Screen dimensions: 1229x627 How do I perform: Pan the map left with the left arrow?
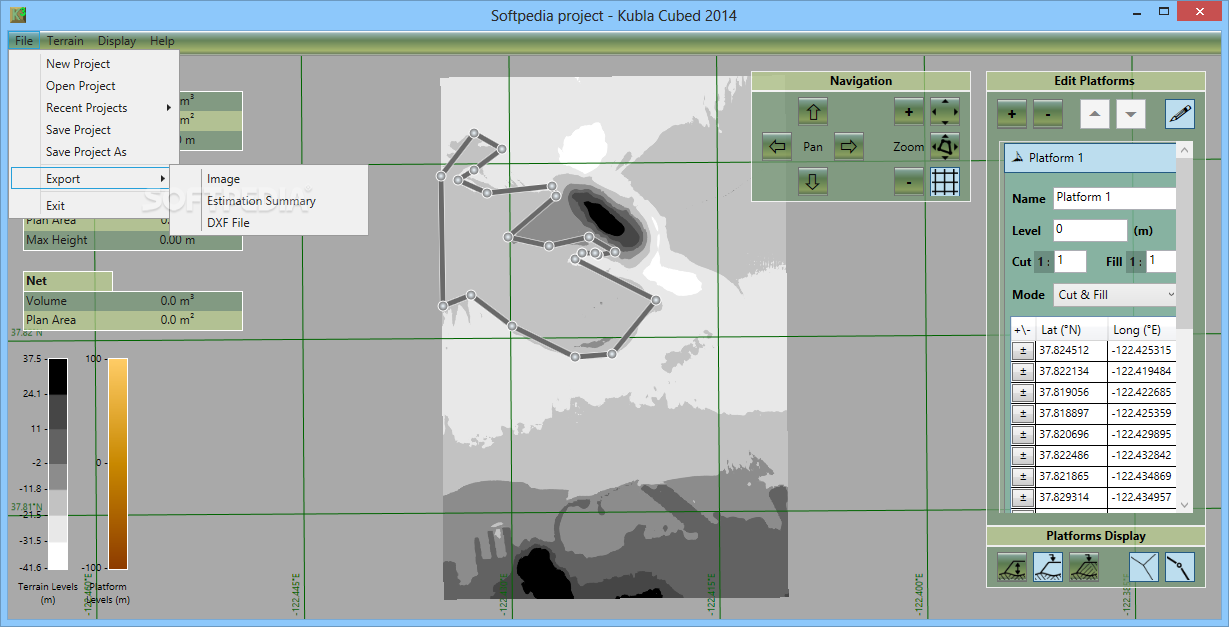[x=777, y=147]
